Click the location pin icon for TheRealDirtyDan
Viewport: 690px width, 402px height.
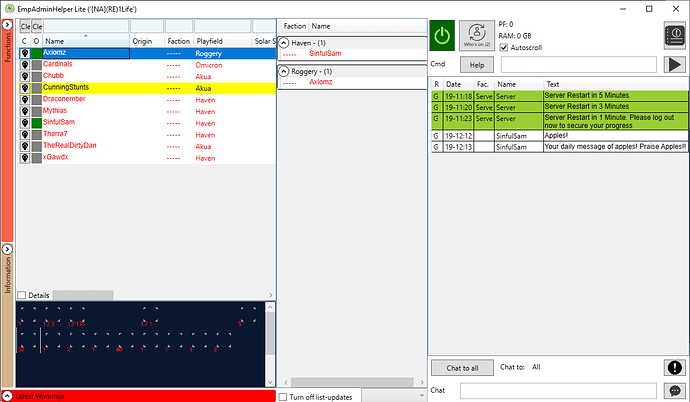pyautogui.click(x=25, y=146)
